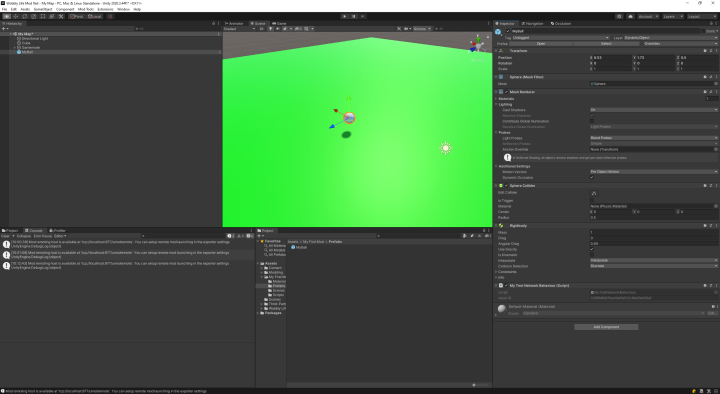Switch to the Game tab

tap(279, 23)
